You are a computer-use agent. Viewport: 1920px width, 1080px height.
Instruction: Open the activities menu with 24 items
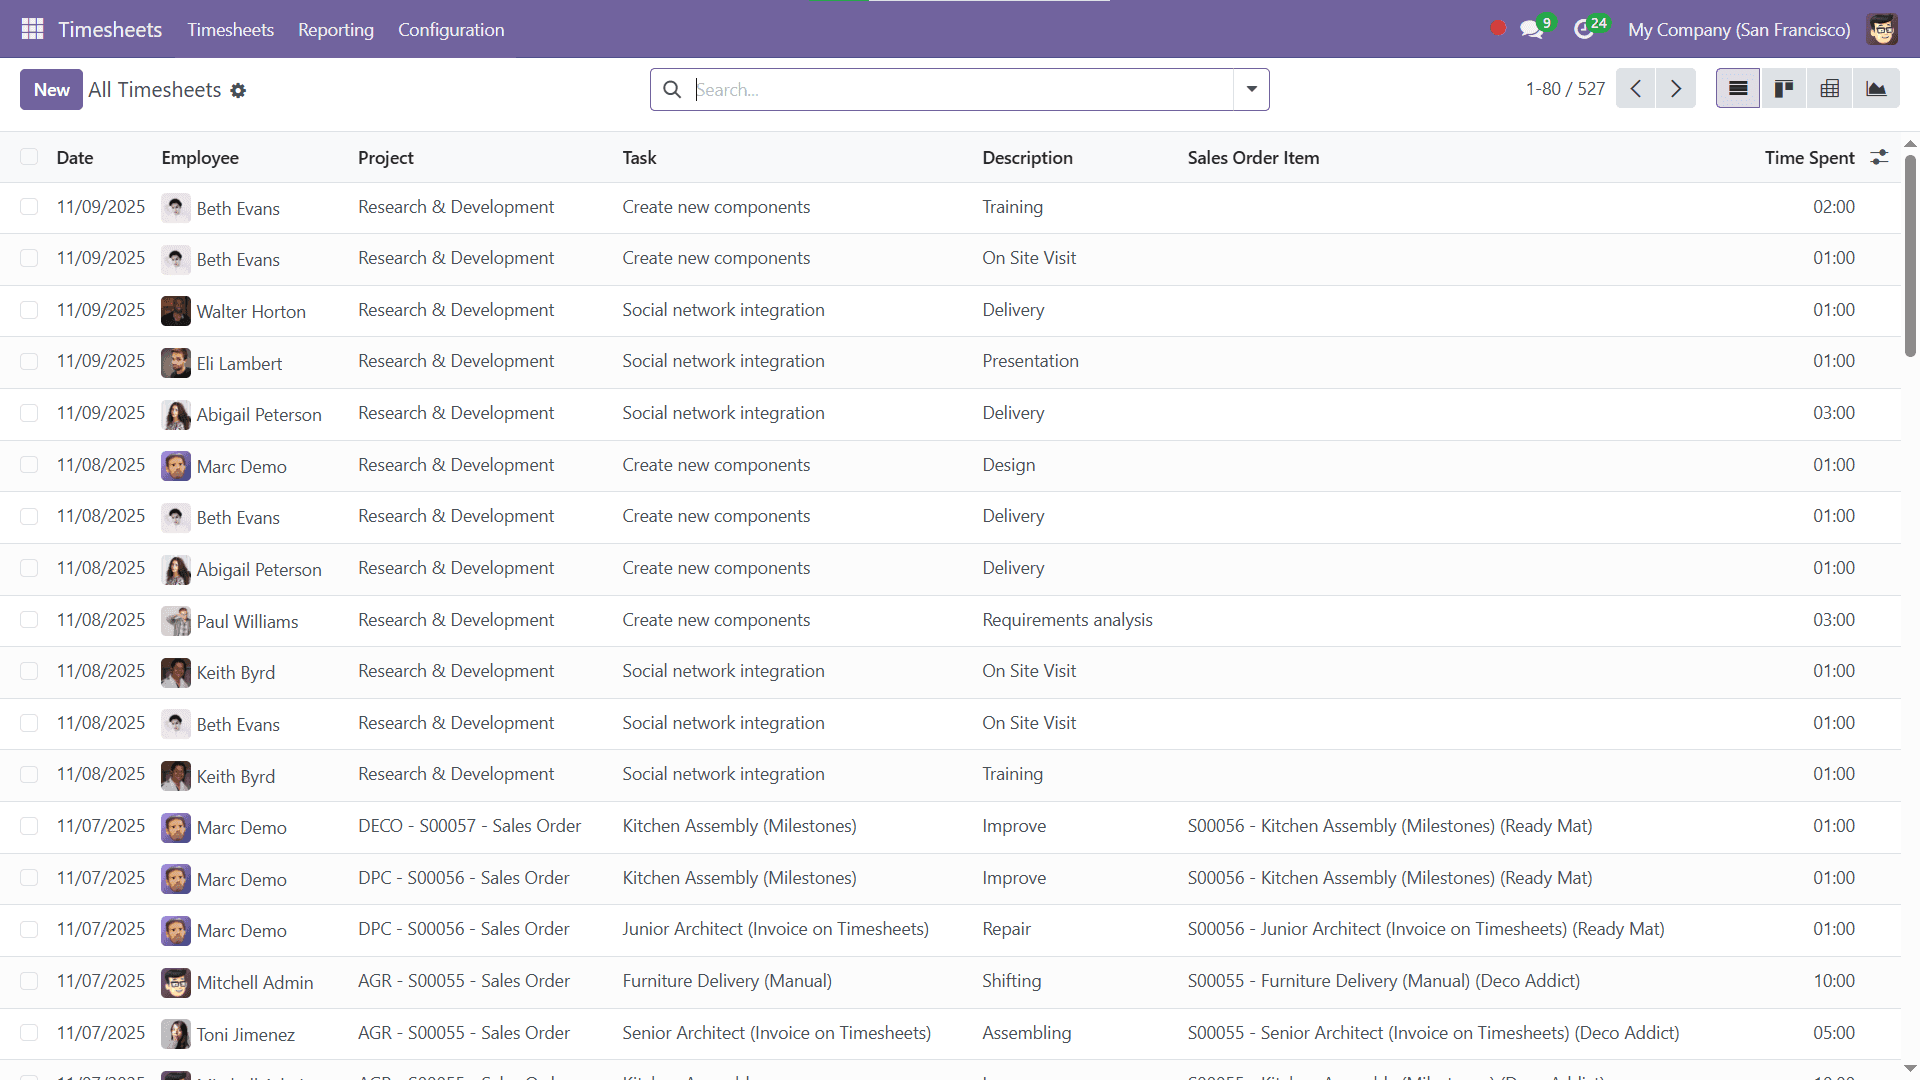coord(1586,29)
